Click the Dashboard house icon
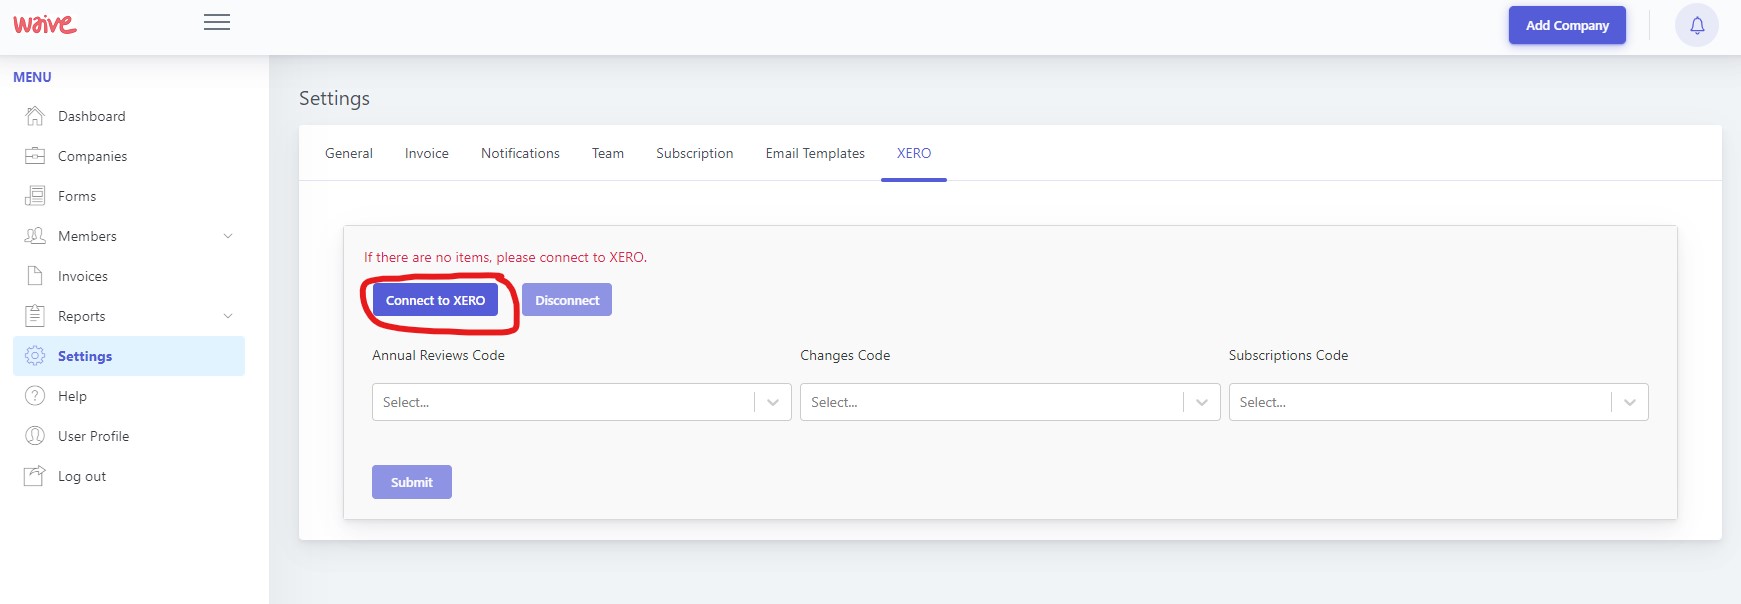The width and height of the screenshot is (1741, 604). 35,116
